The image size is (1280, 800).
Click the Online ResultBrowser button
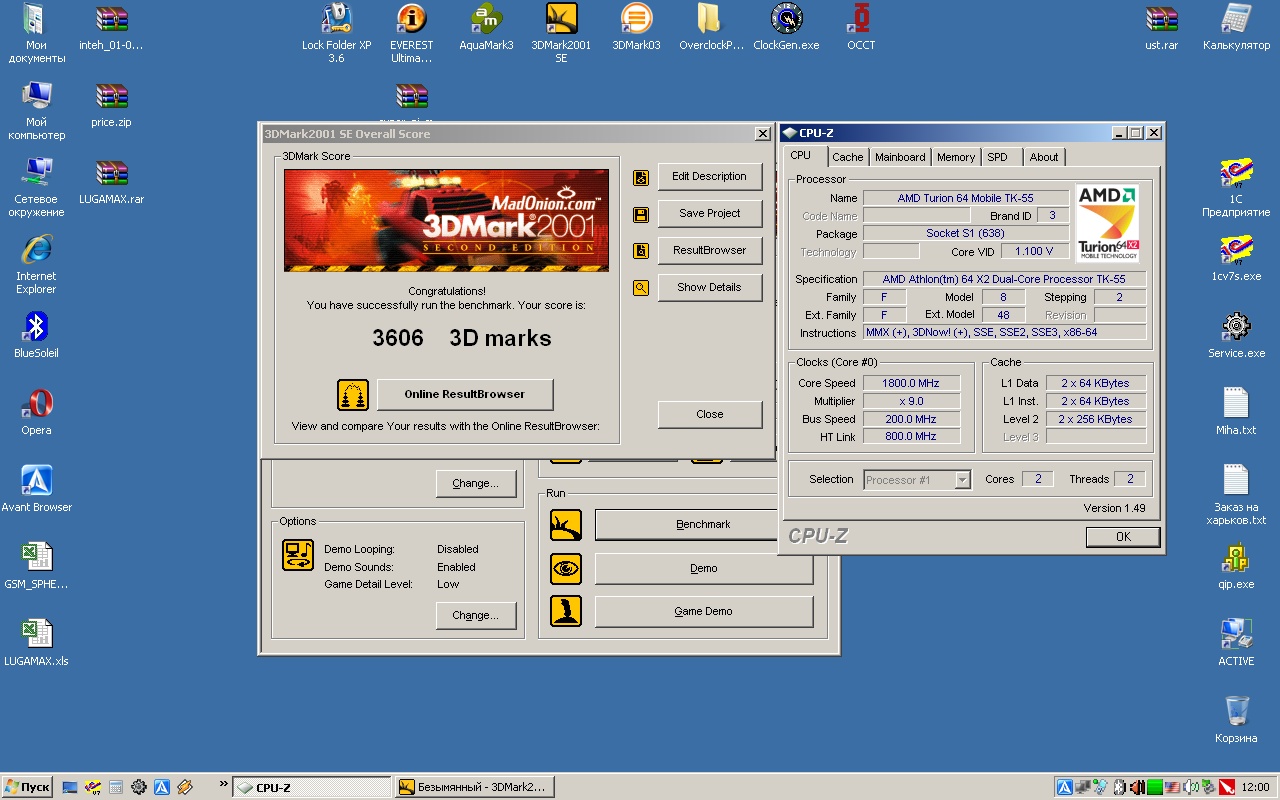coord(464,394)
